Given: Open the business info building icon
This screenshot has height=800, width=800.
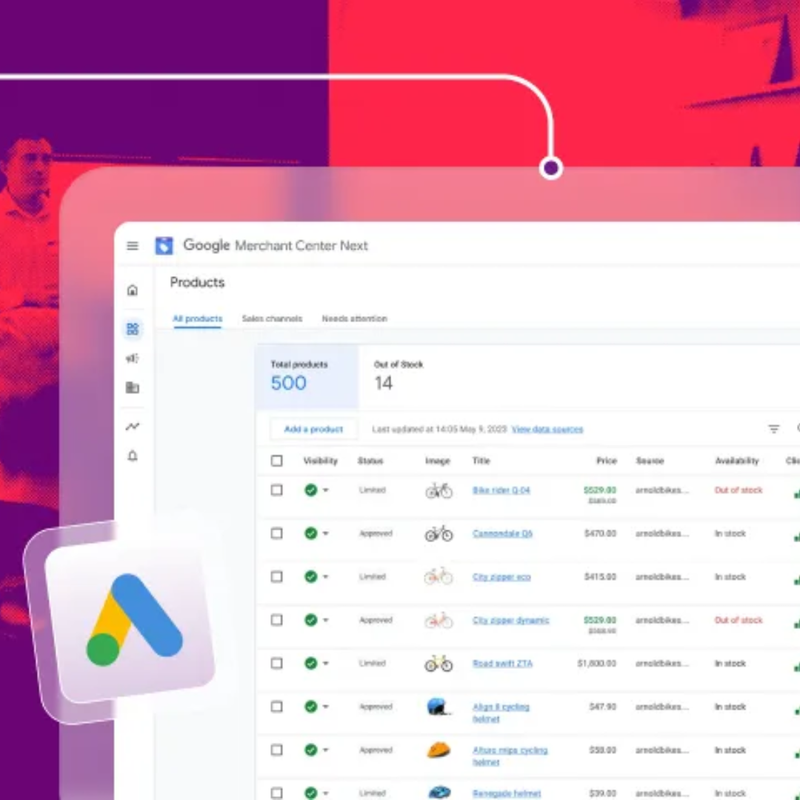Looking at the screenshot, I should click(x=133, y=387).
